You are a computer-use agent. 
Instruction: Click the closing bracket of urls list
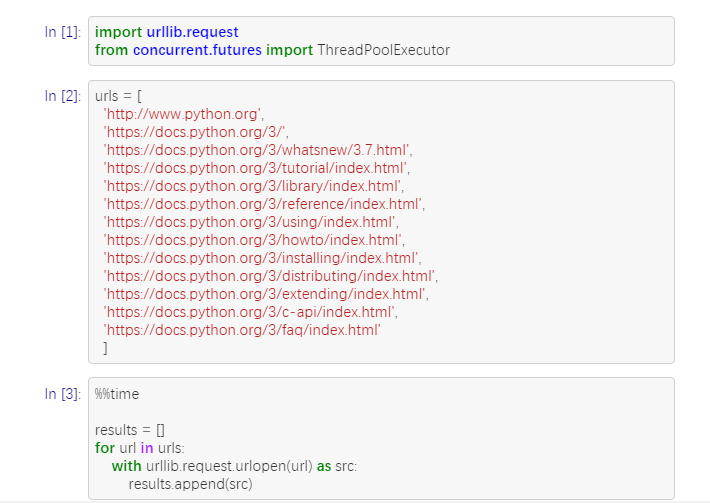[106, 348]
